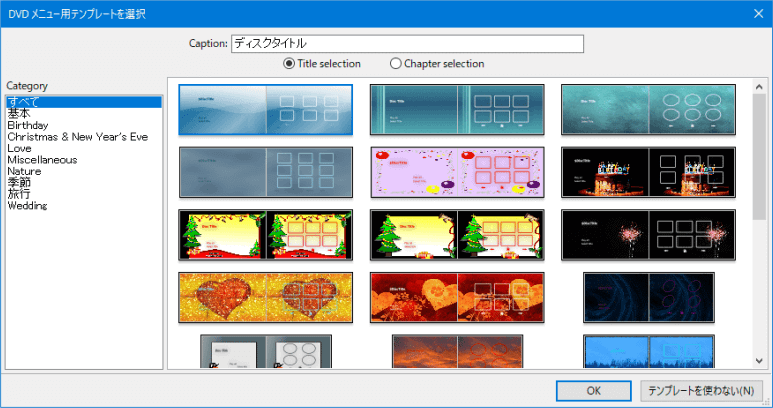Choose the purple confetti balloon template
This screenshot has width=773, height=408.
click(x=456, y=172)
